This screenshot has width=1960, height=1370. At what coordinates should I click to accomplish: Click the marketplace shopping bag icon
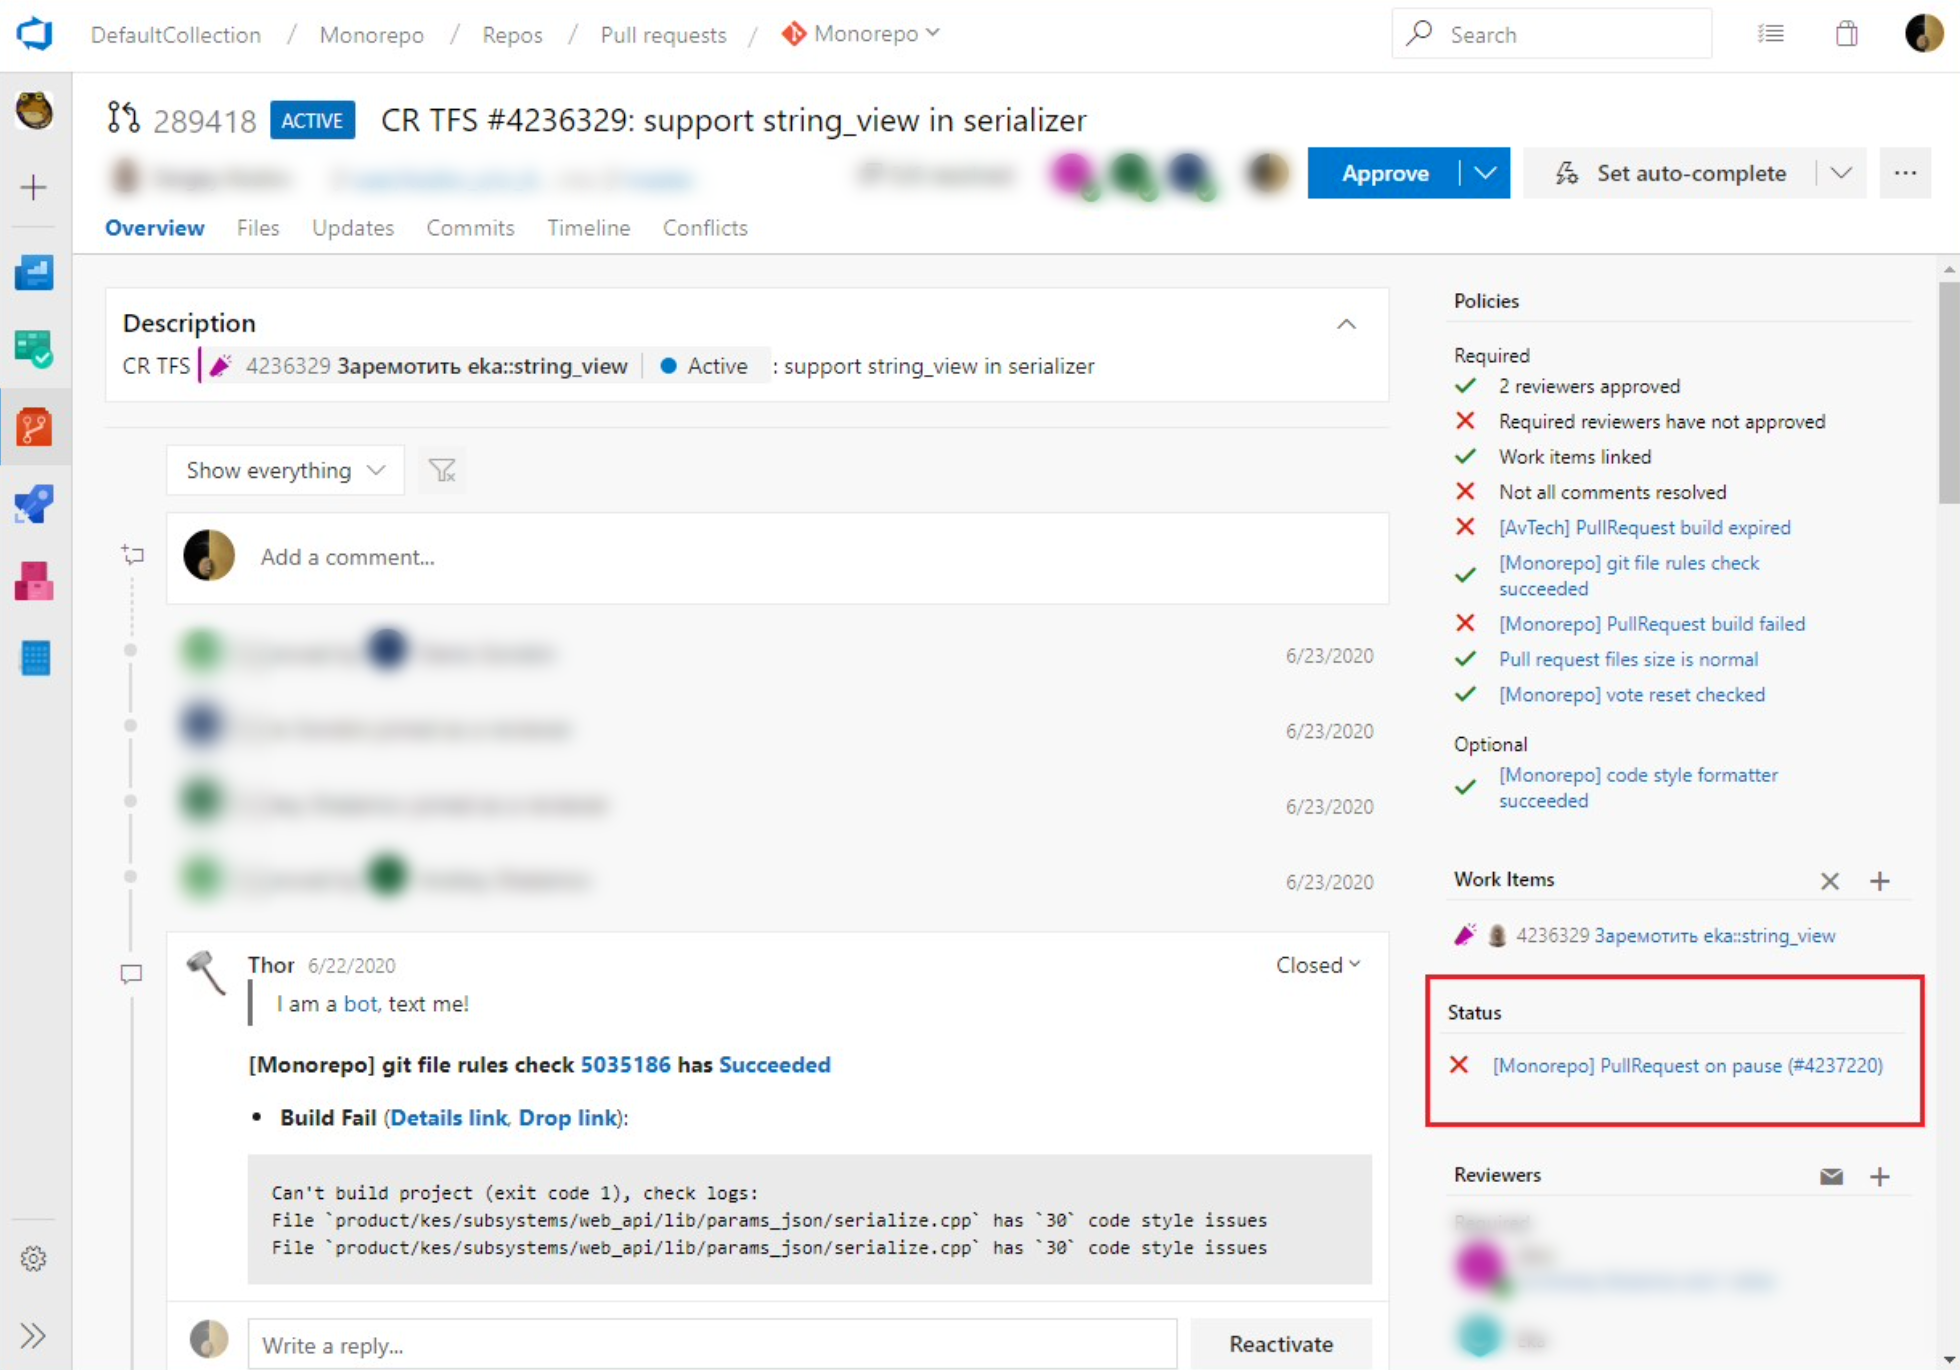[1846, 34]
